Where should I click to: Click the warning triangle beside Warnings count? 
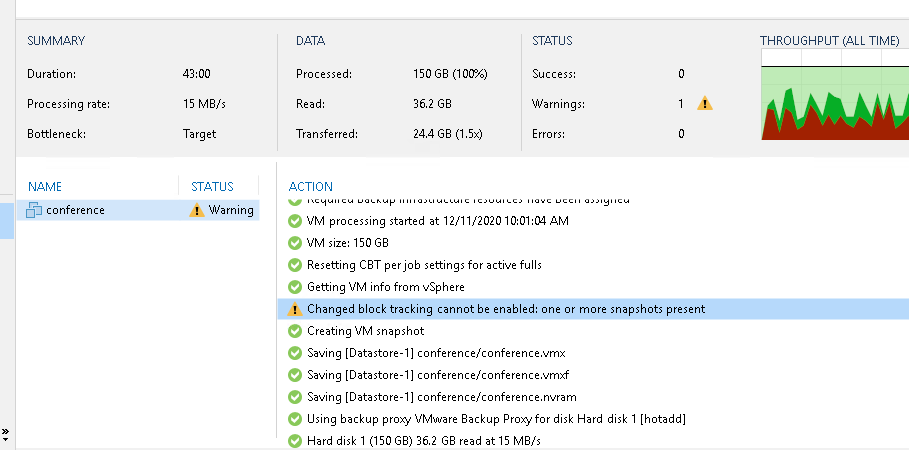[x=705, y=103]
